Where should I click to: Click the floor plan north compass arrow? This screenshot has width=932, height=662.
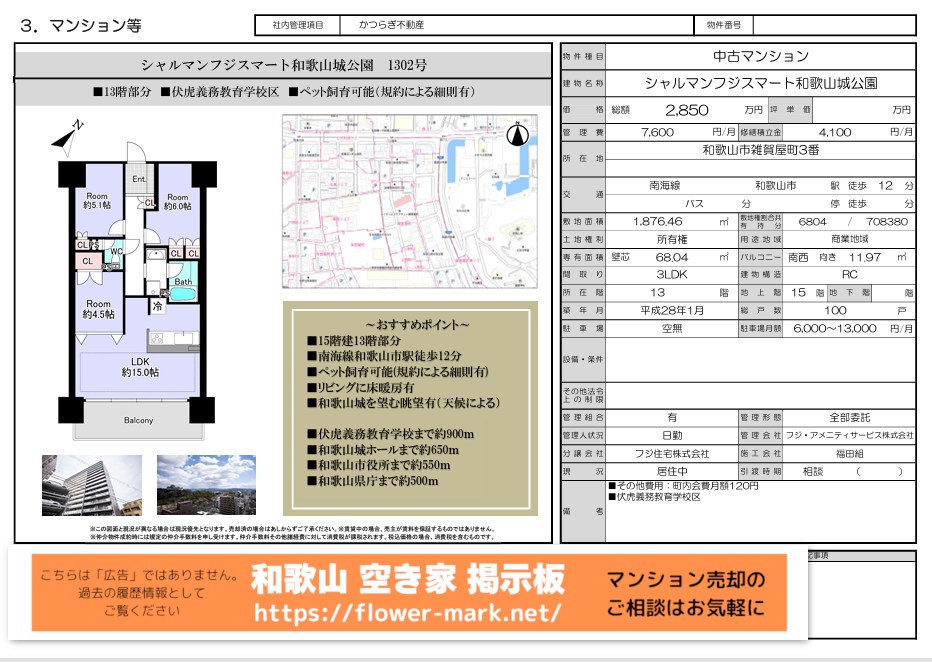click(x=67, y=134)
